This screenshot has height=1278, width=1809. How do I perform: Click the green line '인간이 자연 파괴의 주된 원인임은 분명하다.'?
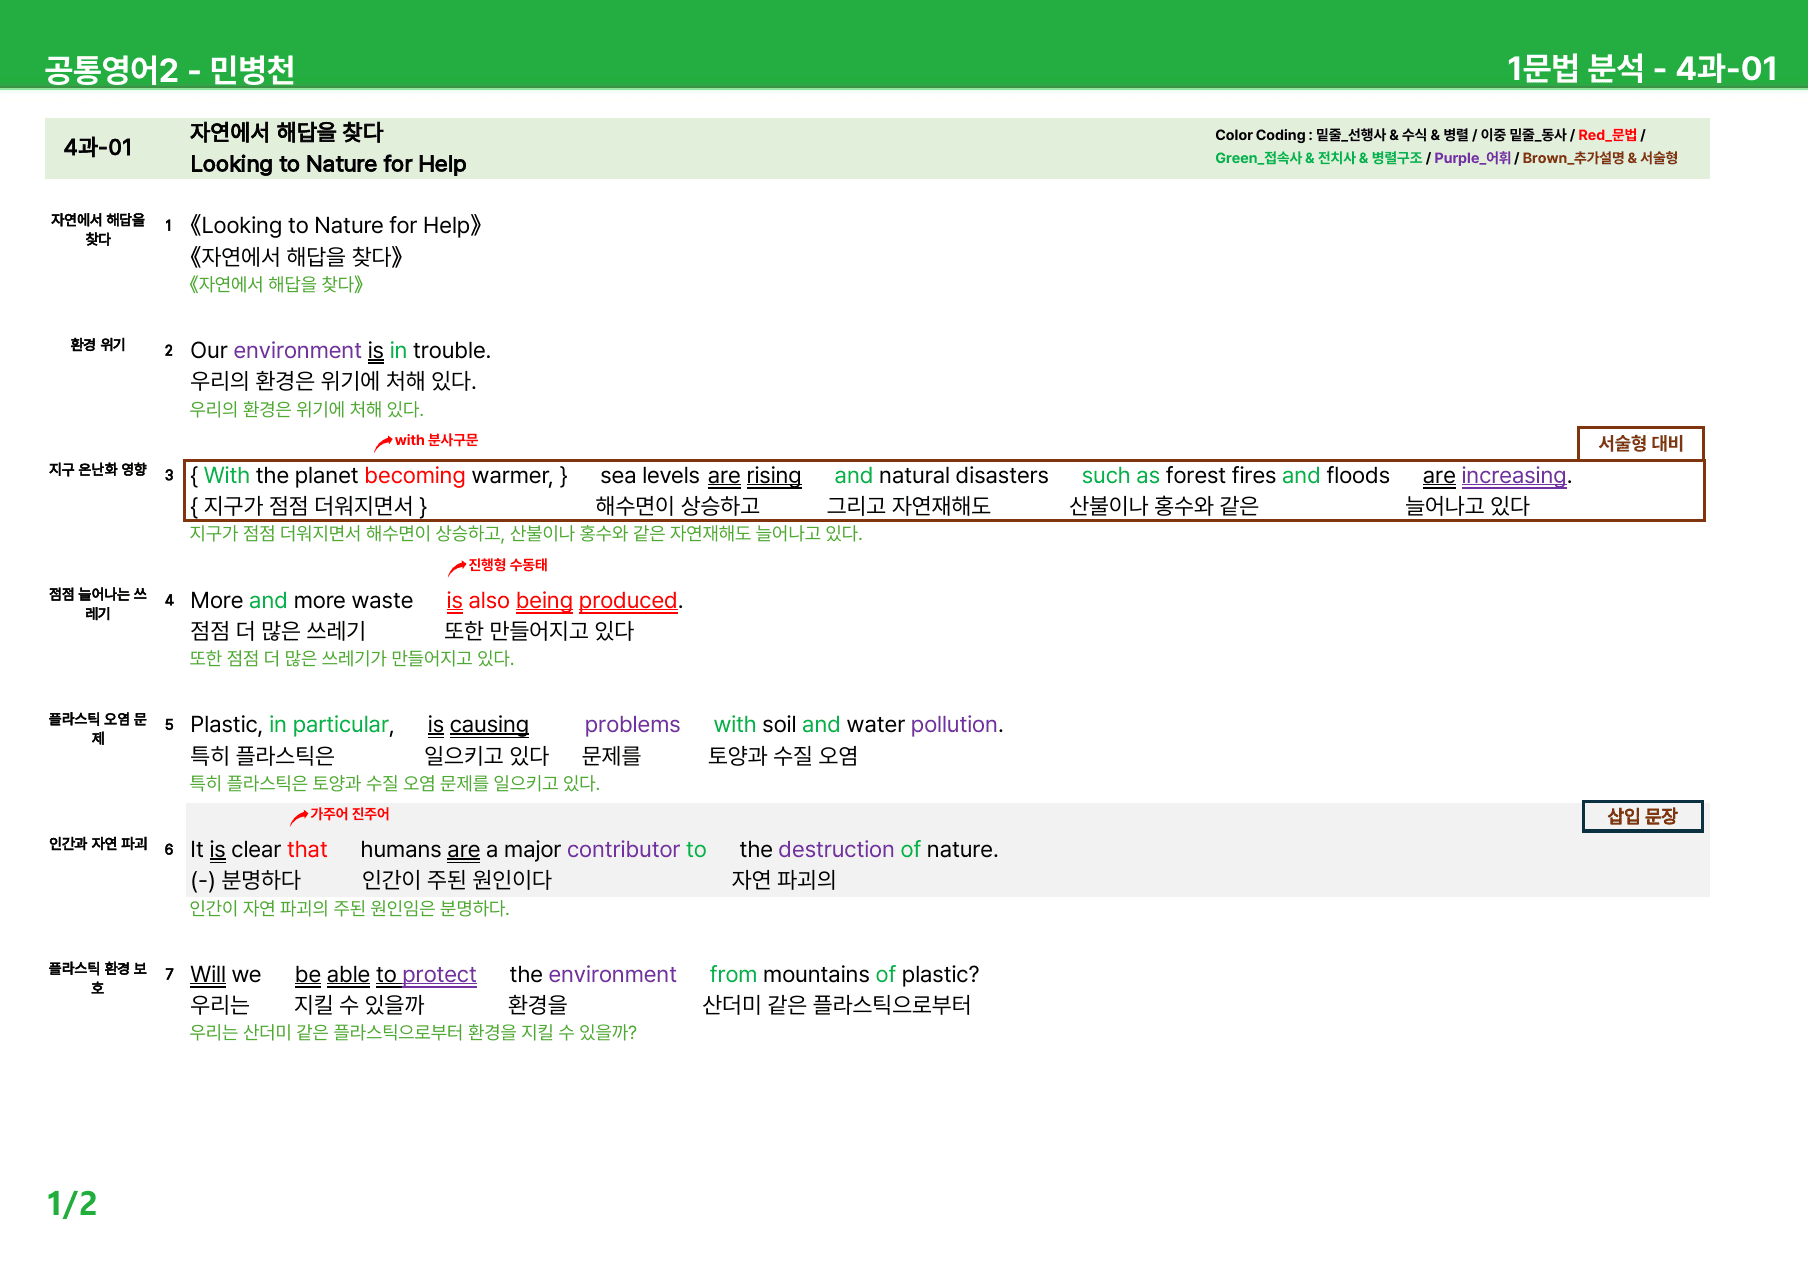pos(350,909)
